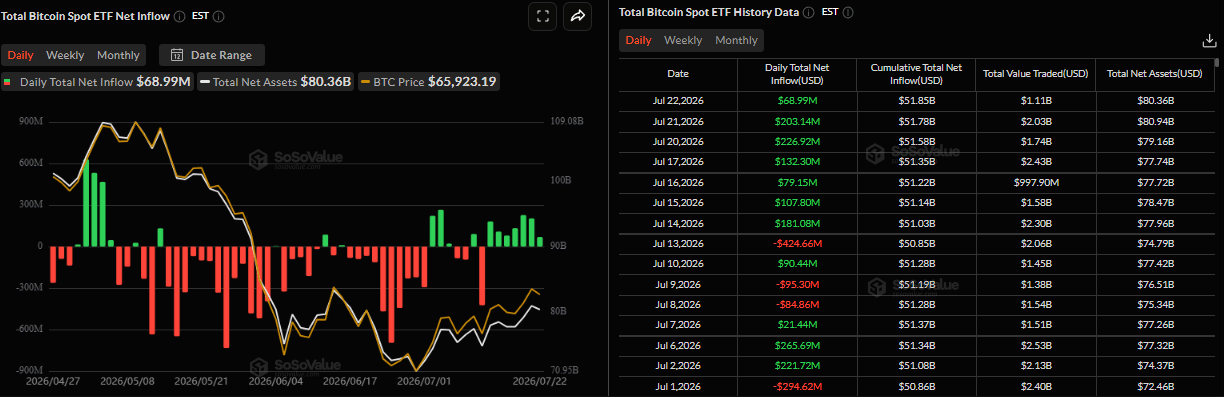
Task: Switch history table to Monthly
Action: pyautogui.click(x=736, y=40)
